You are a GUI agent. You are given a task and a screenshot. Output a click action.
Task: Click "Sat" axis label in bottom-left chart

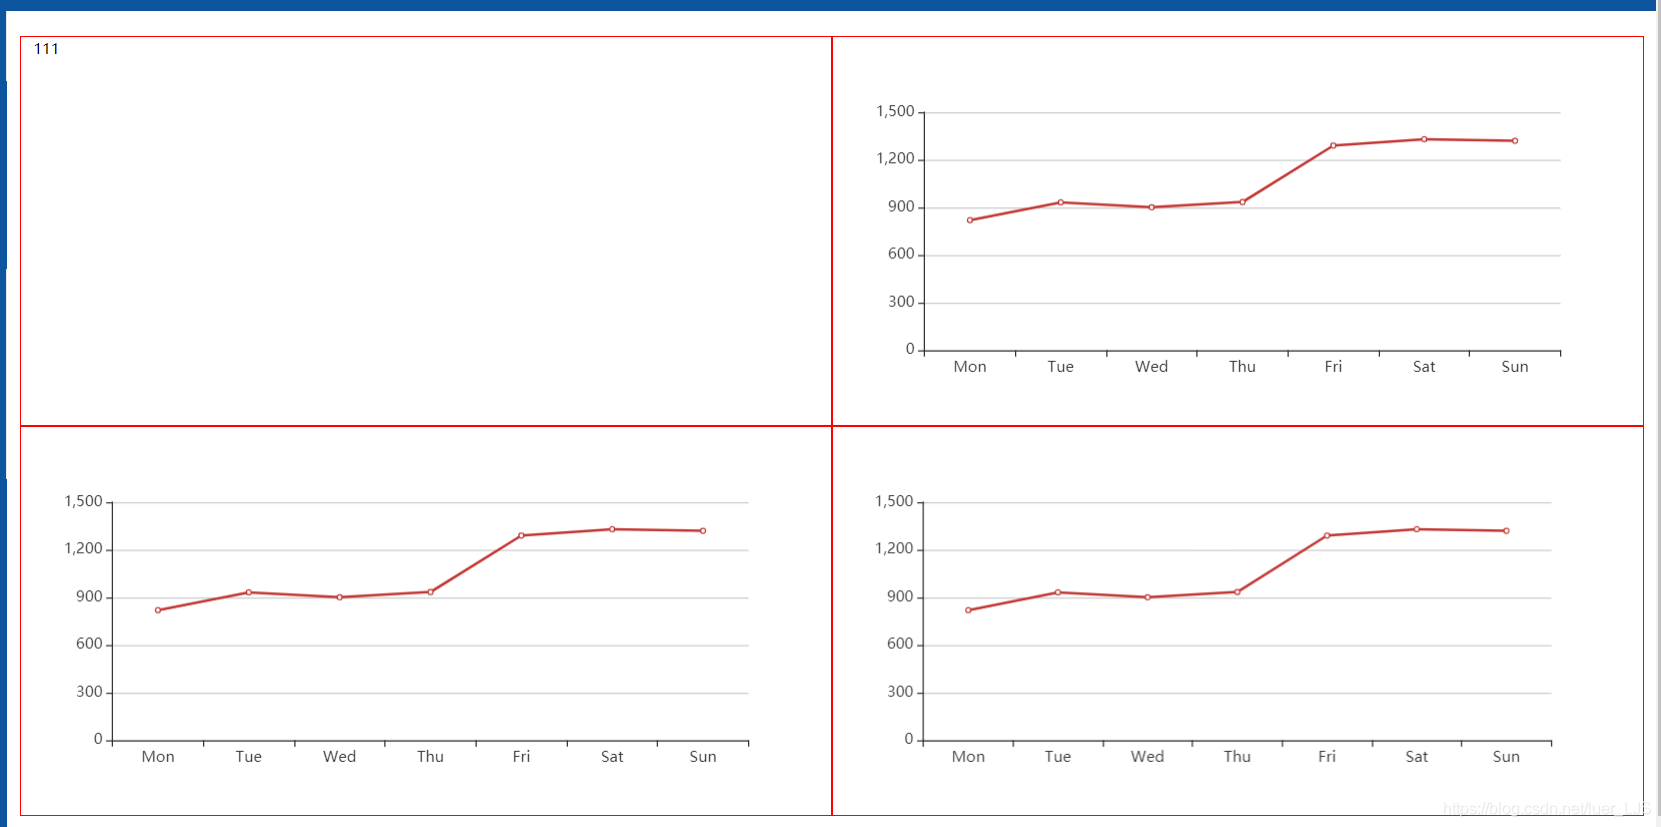click(612, 757)
